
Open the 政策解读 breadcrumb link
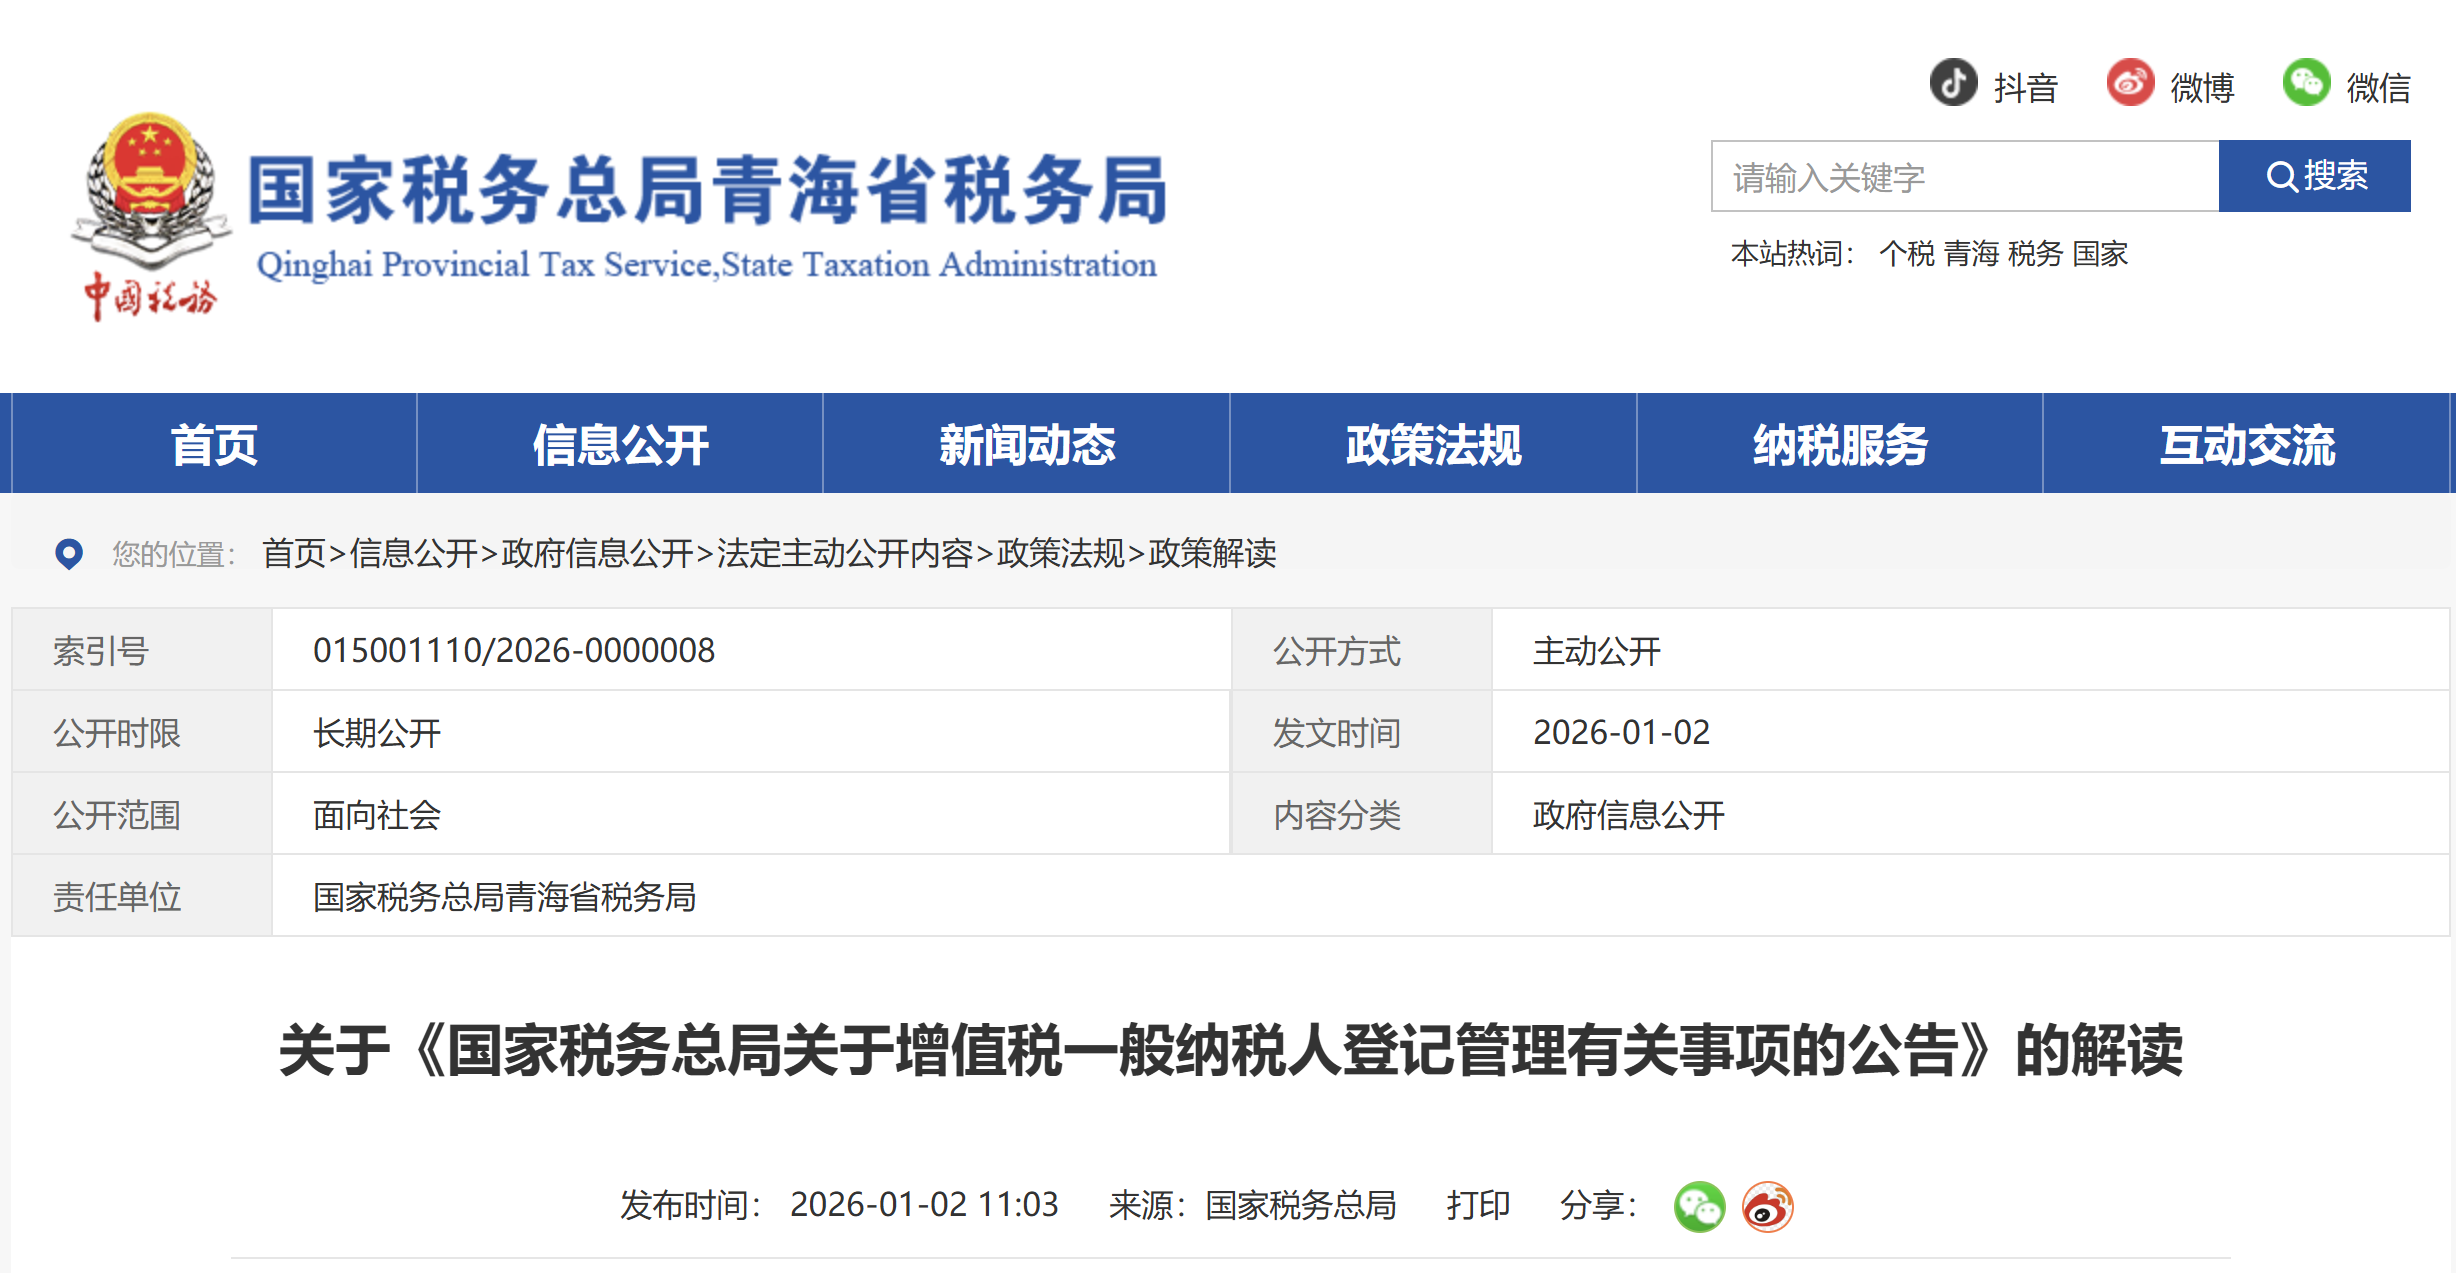tap(1215, 556)
